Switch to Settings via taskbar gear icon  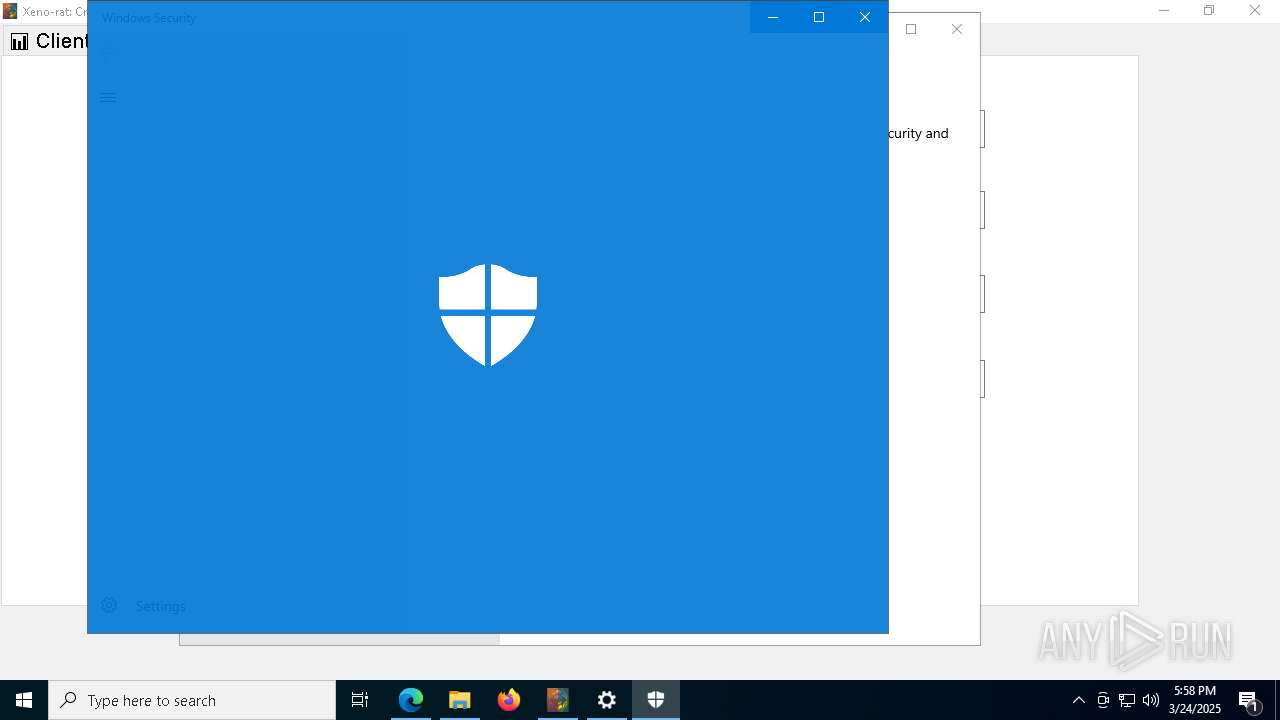click(x=607, y=700)
